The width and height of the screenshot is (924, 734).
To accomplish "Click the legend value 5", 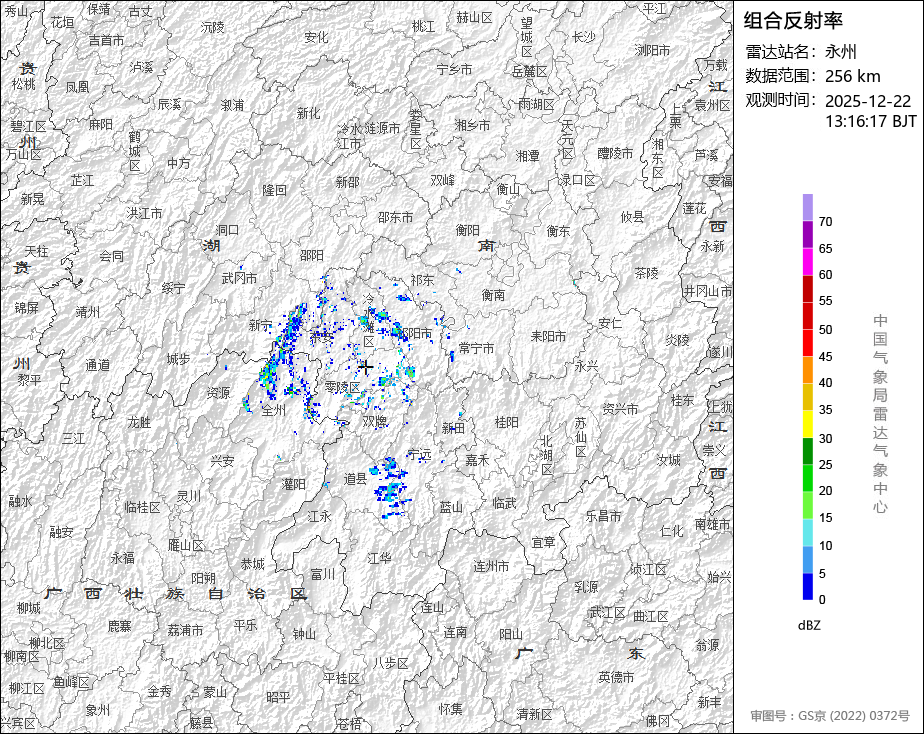I will tap(822, 573).
